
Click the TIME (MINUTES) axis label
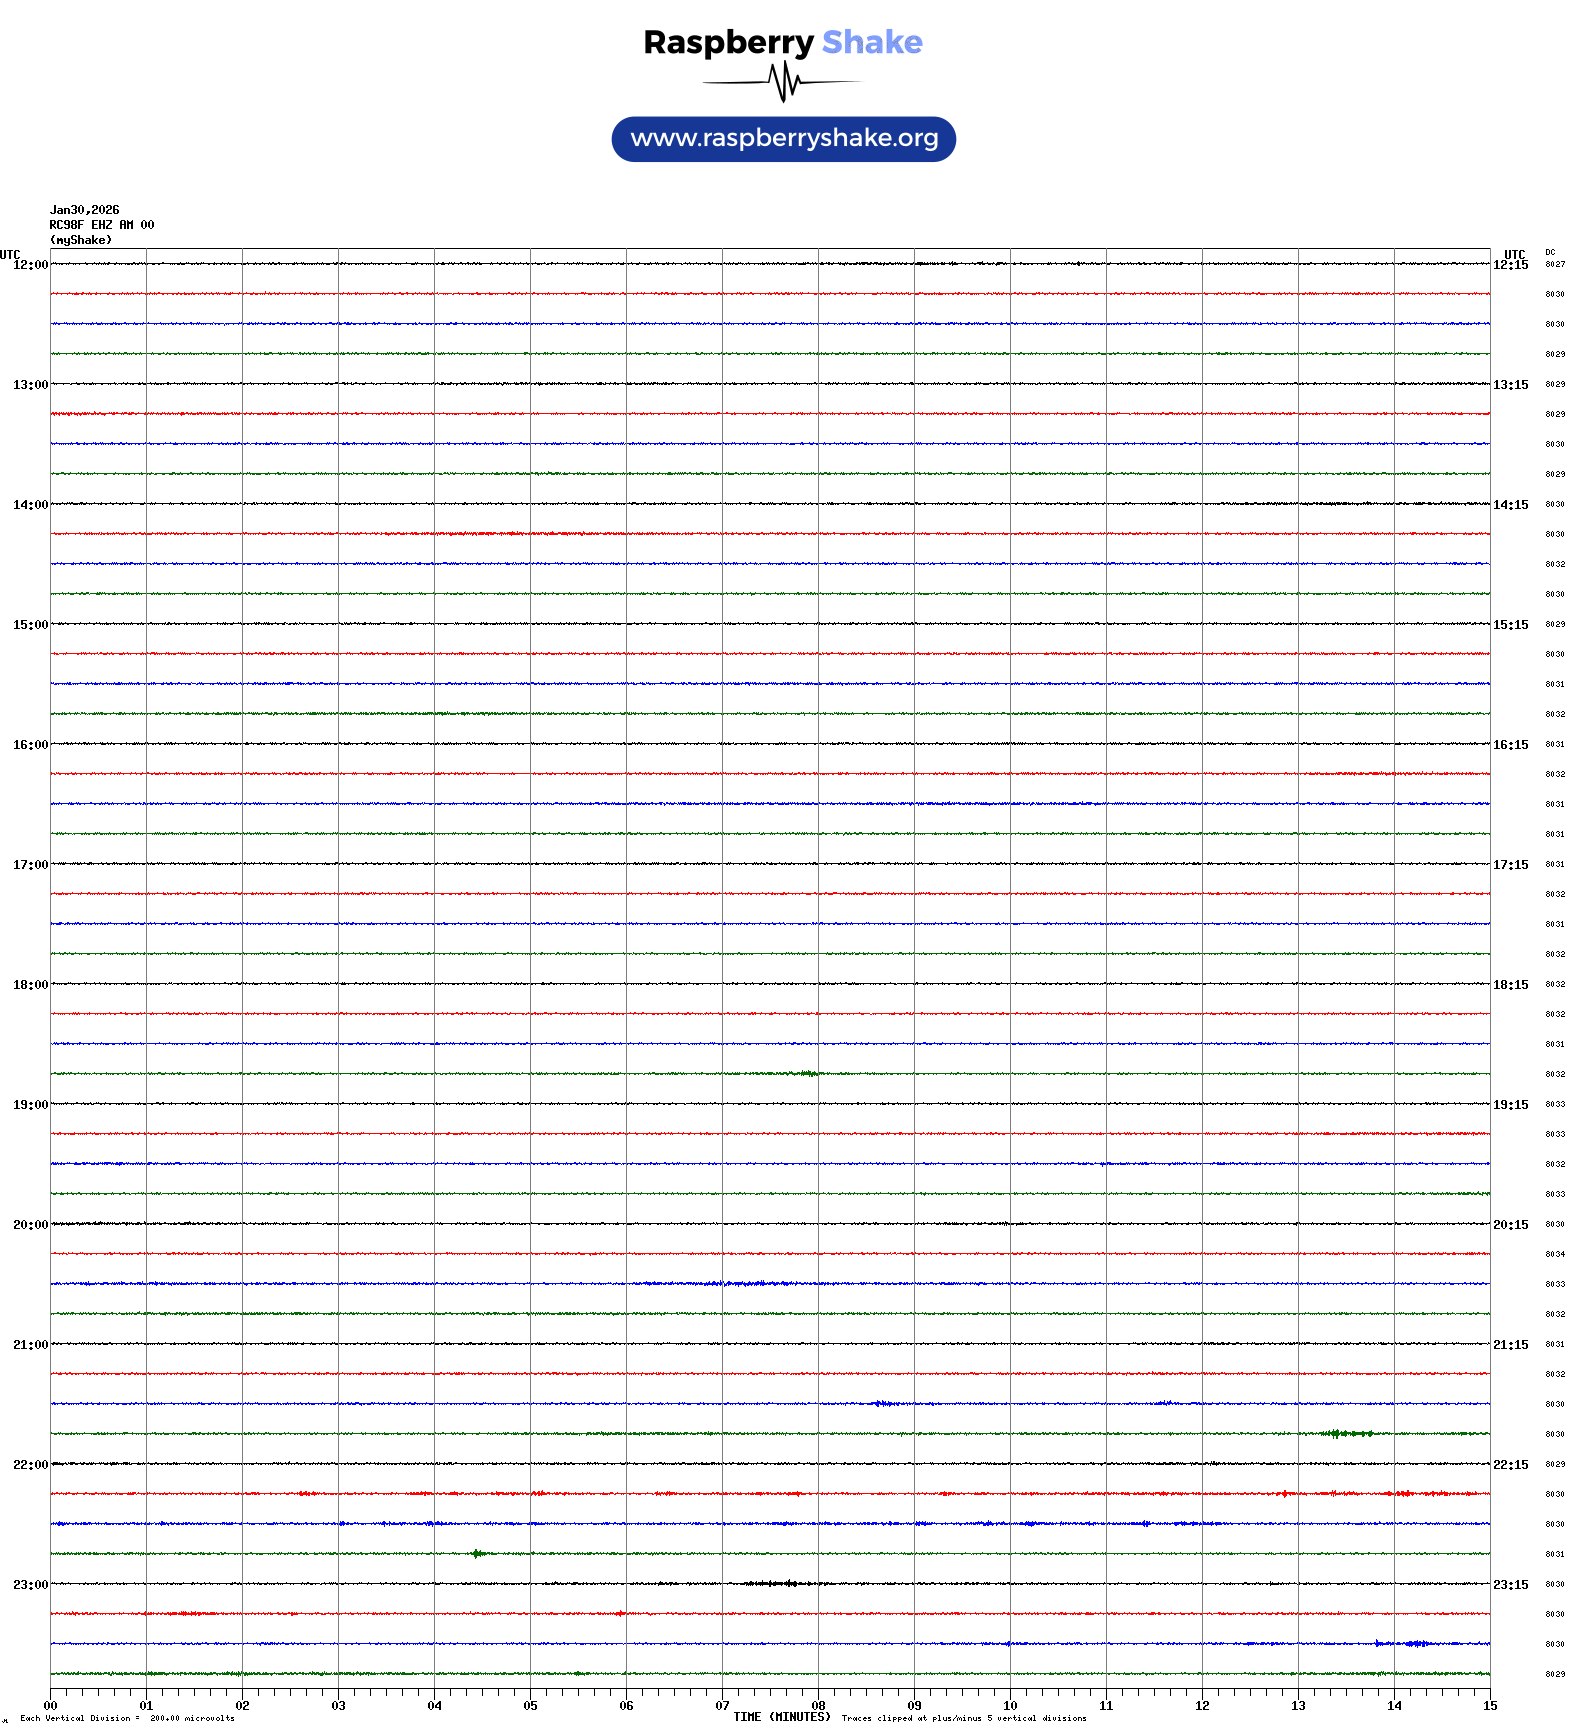click(782, 1716)
